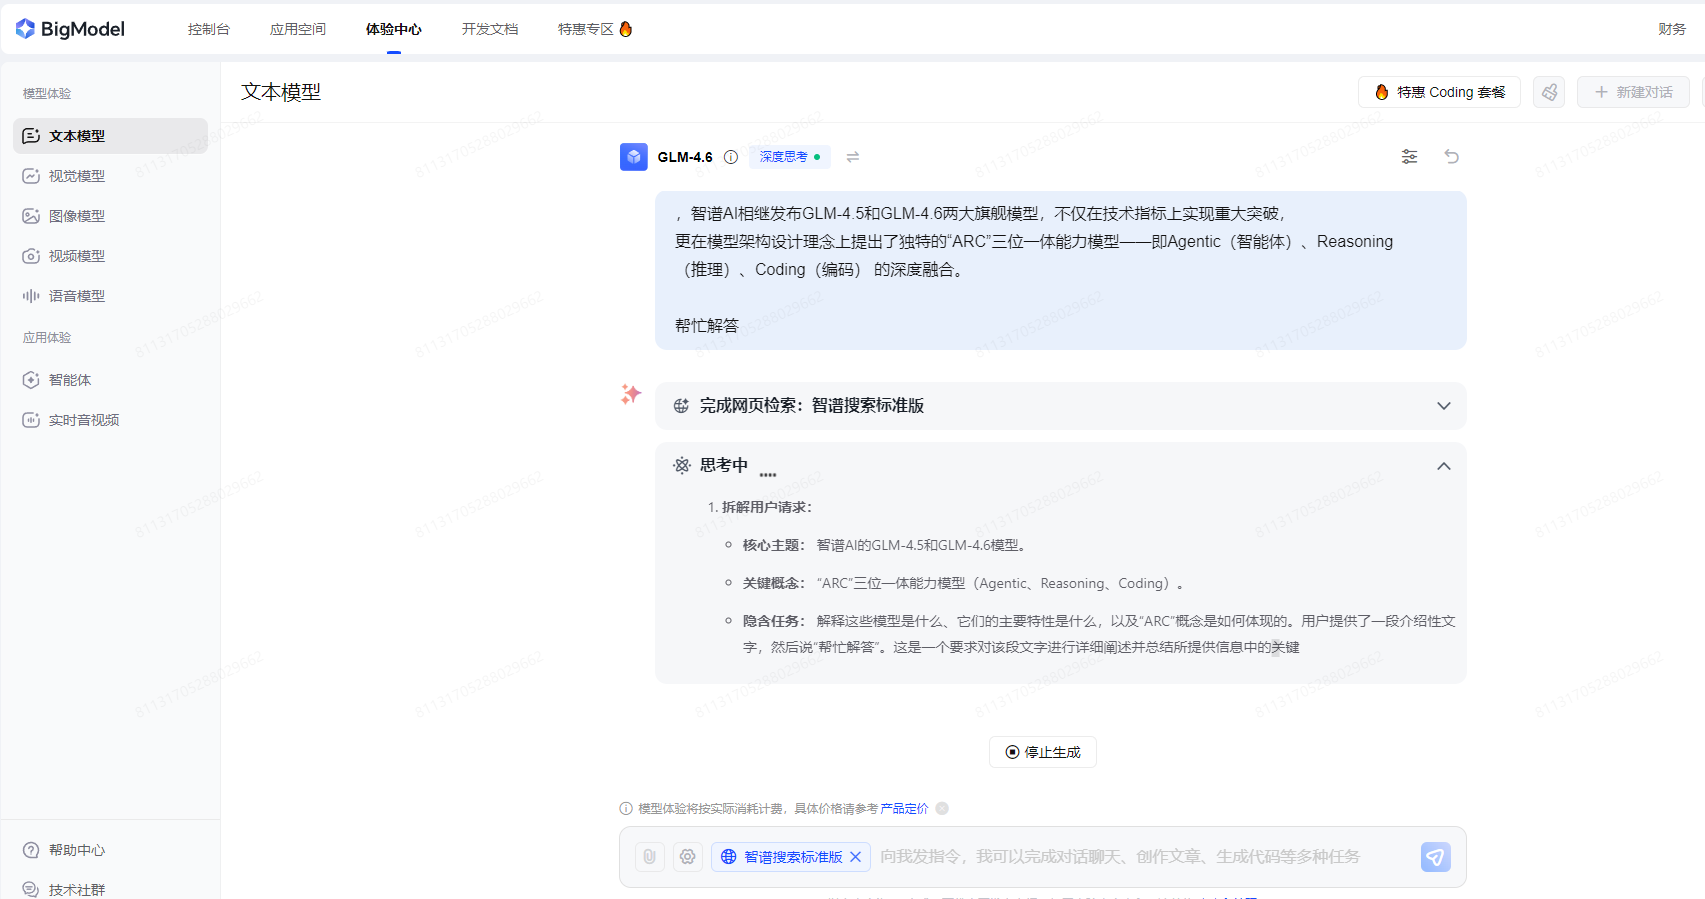Click the switch model arrows icon
Image resolution: width=1705 pixels, height=899 pixels.
click(x=853, y=157)
